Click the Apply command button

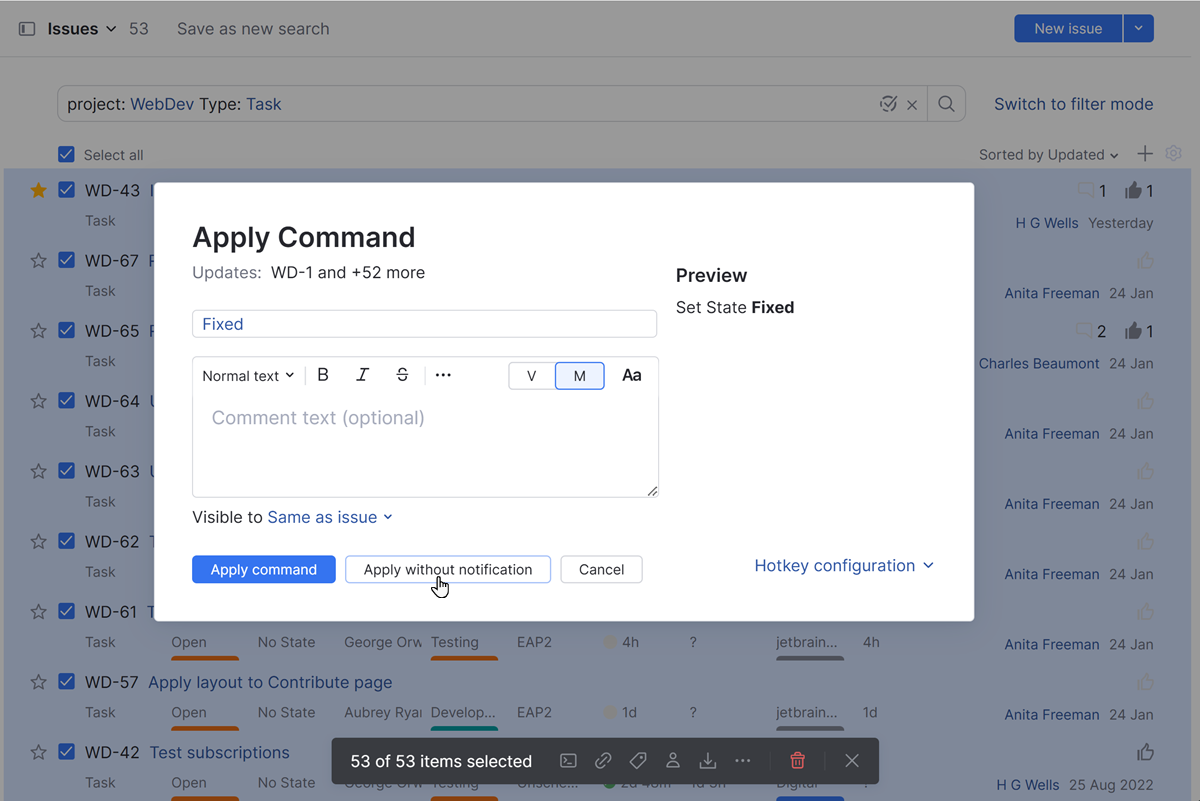tap(264, 569)
